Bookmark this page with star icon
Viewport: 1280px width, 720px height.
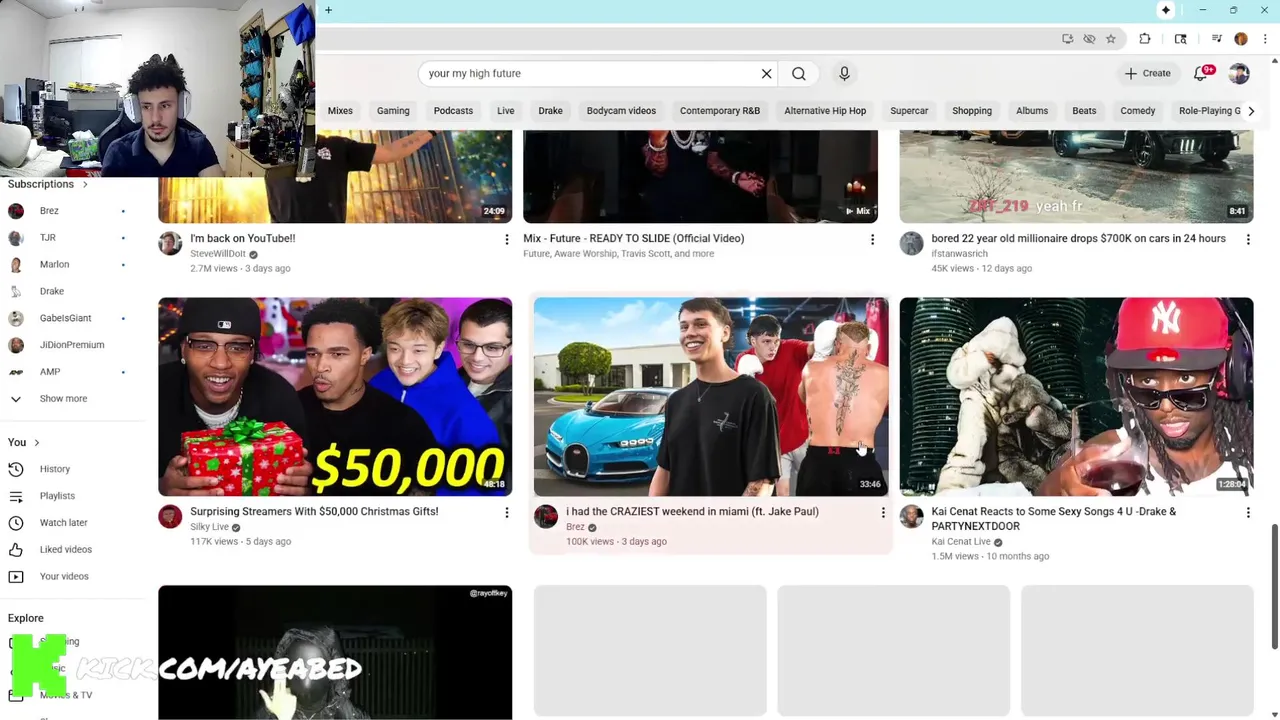point(1111,39)
